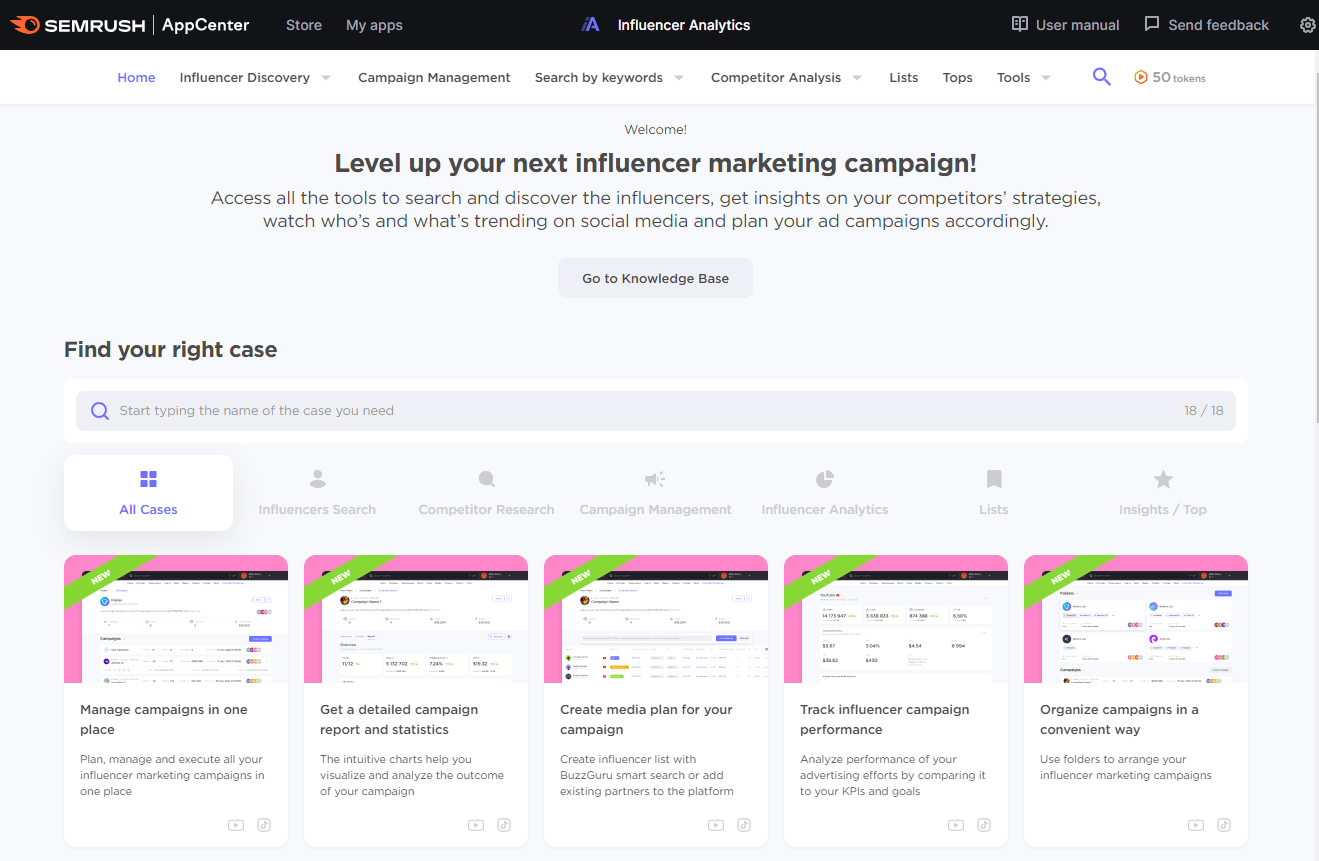Select the Campaign Management megaphone icon
The width and height of the screenshot is (1319, 861).
655,479
